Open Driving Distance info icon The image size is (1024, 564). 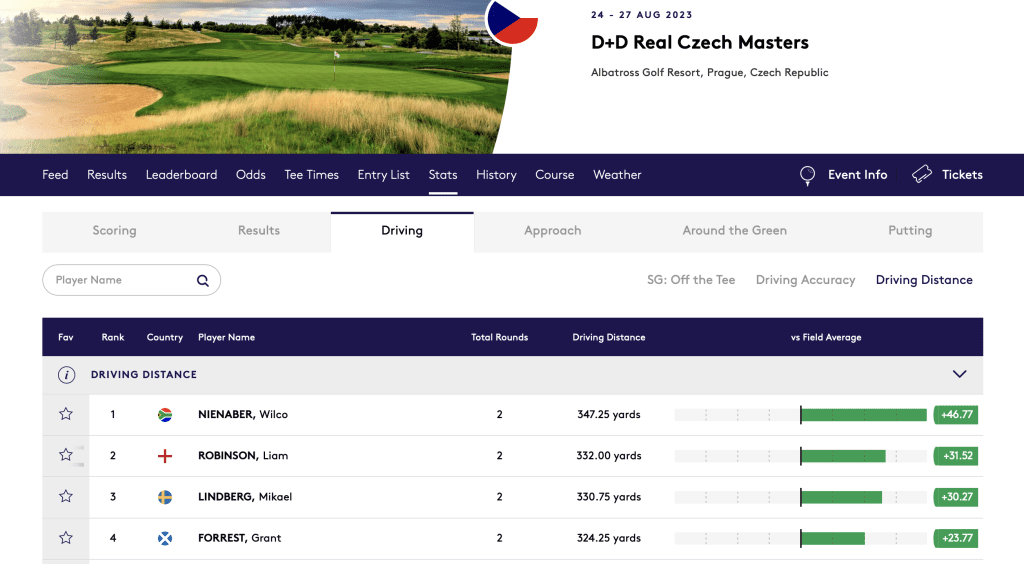[x=66, y=375]
